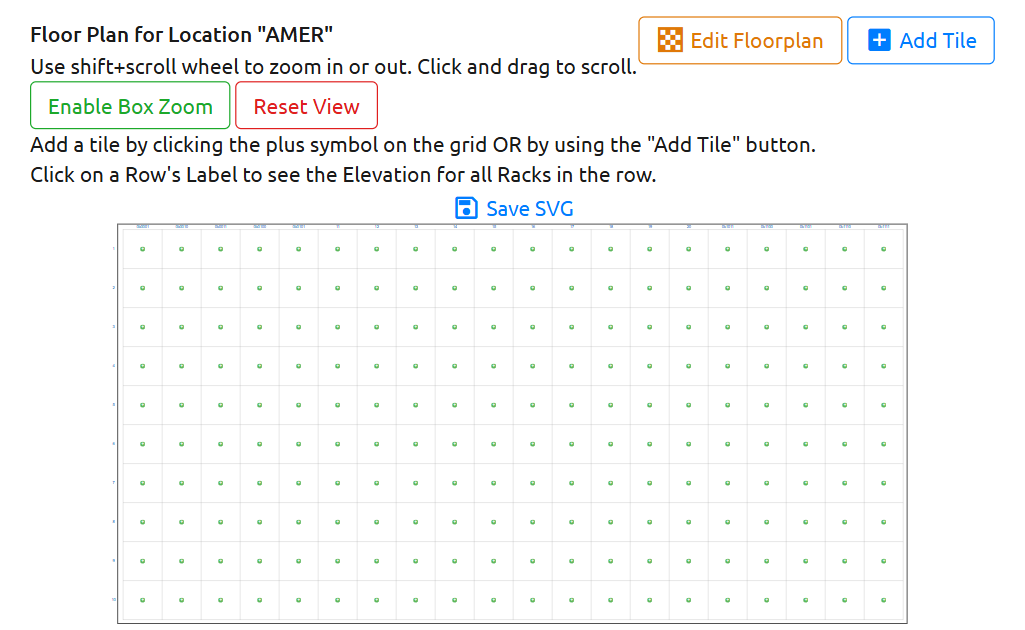
Task: Add tile at row 1, first column plus
Action: coord(142,249)
